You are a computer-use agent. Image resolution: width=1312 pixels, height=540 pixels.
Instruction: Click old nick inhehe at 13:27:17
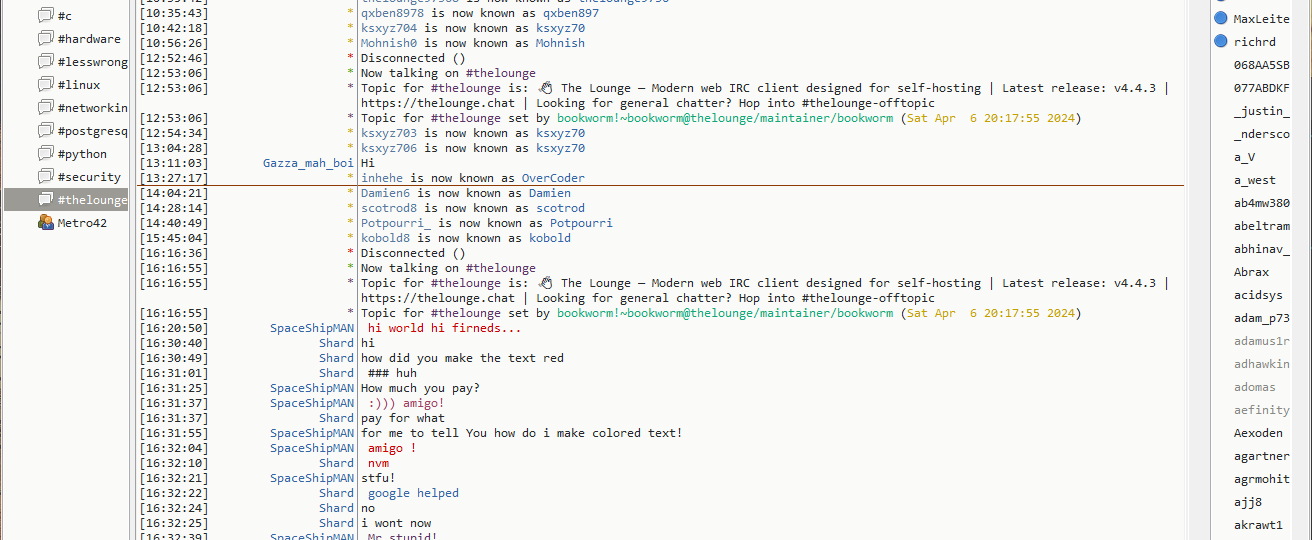coord(382,178)
